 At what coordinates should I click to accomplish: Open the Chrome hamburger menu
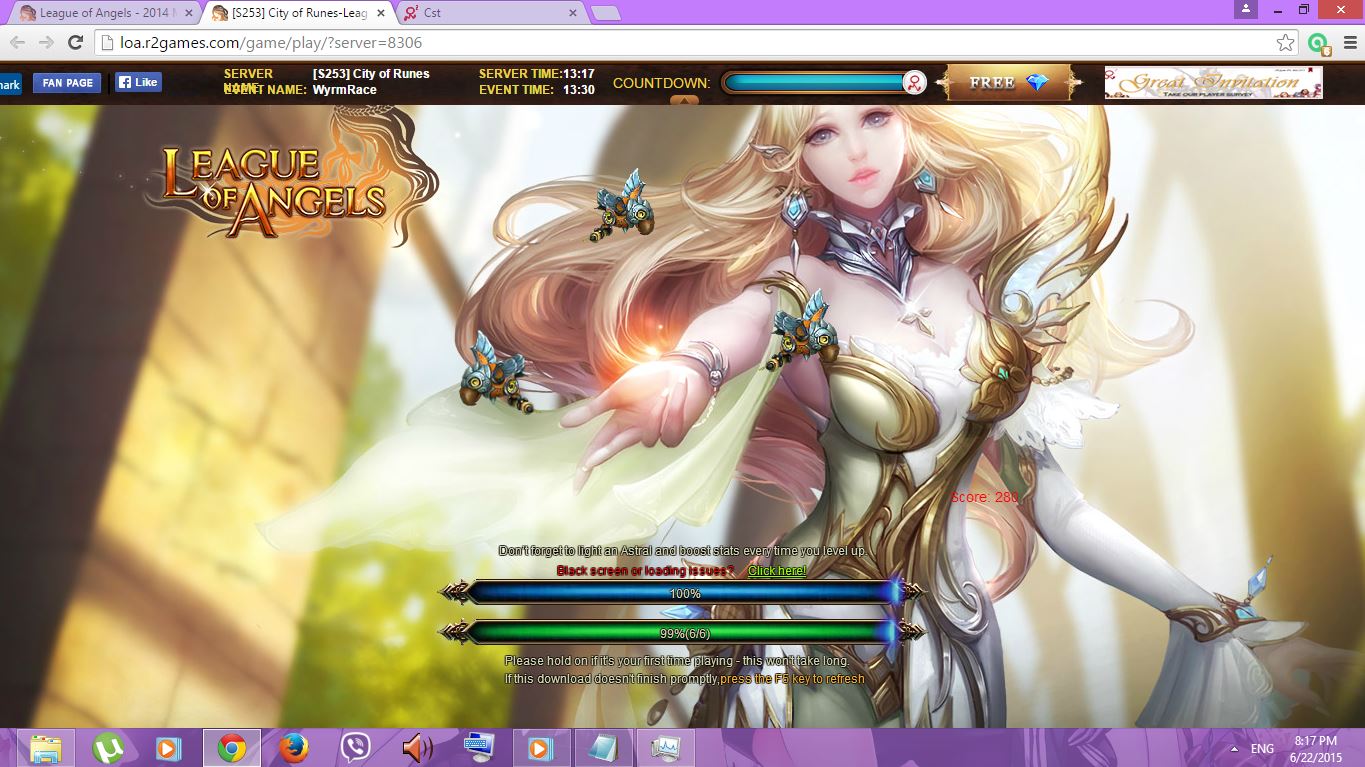tap(1350, 42)
